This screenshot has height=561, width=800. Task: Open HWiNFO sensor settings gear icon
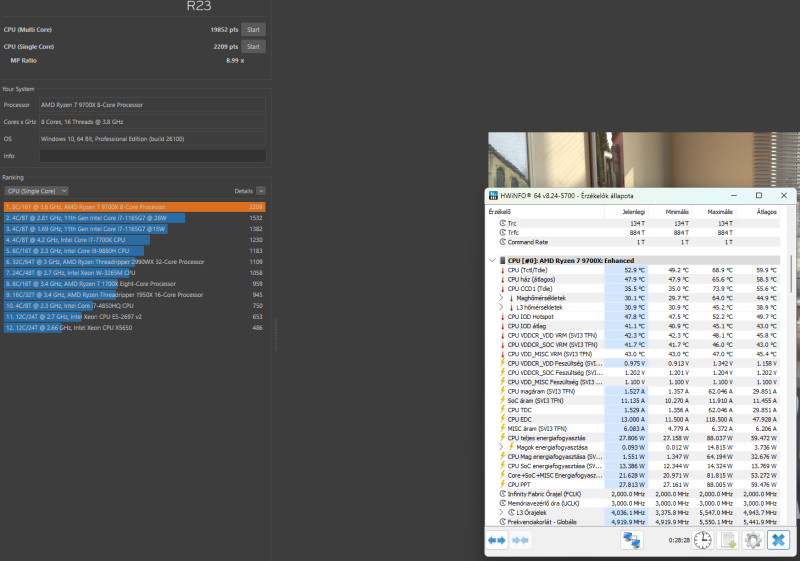pyautogui.click(x=753, y=540)
